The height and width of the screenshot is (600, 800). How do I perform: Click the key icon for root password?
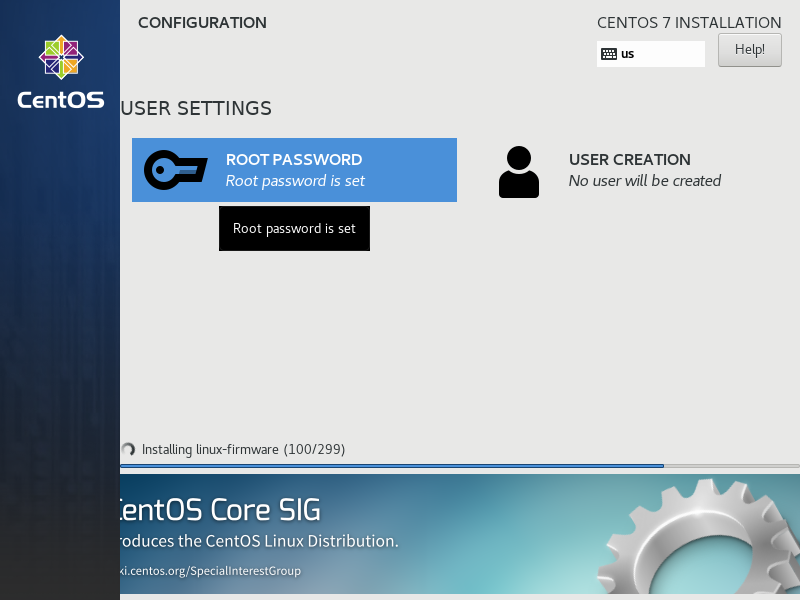pos(176,170)
